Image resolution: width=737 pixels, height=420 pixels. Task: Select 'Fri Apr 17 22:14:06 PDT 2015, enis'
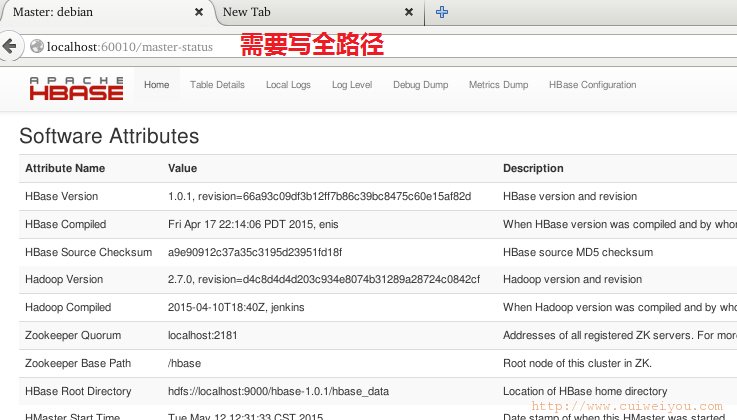coord(253,224)
